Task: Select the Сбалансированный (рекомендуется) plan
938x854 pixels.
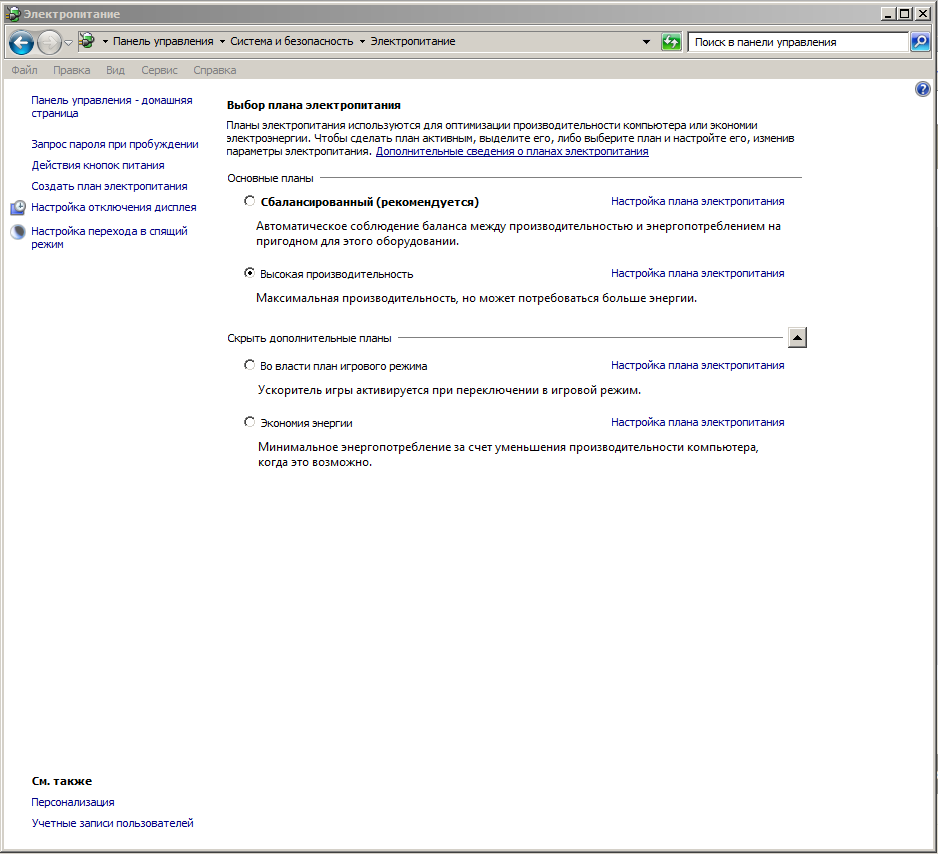Action: (249, 201)
